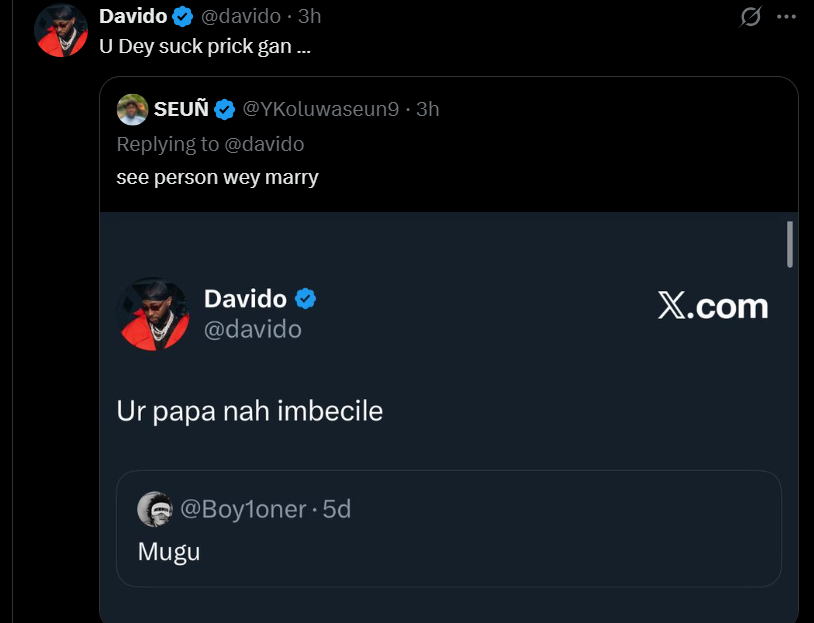Click the verified badge in the embedded Davido header

[x=306, y=298]
